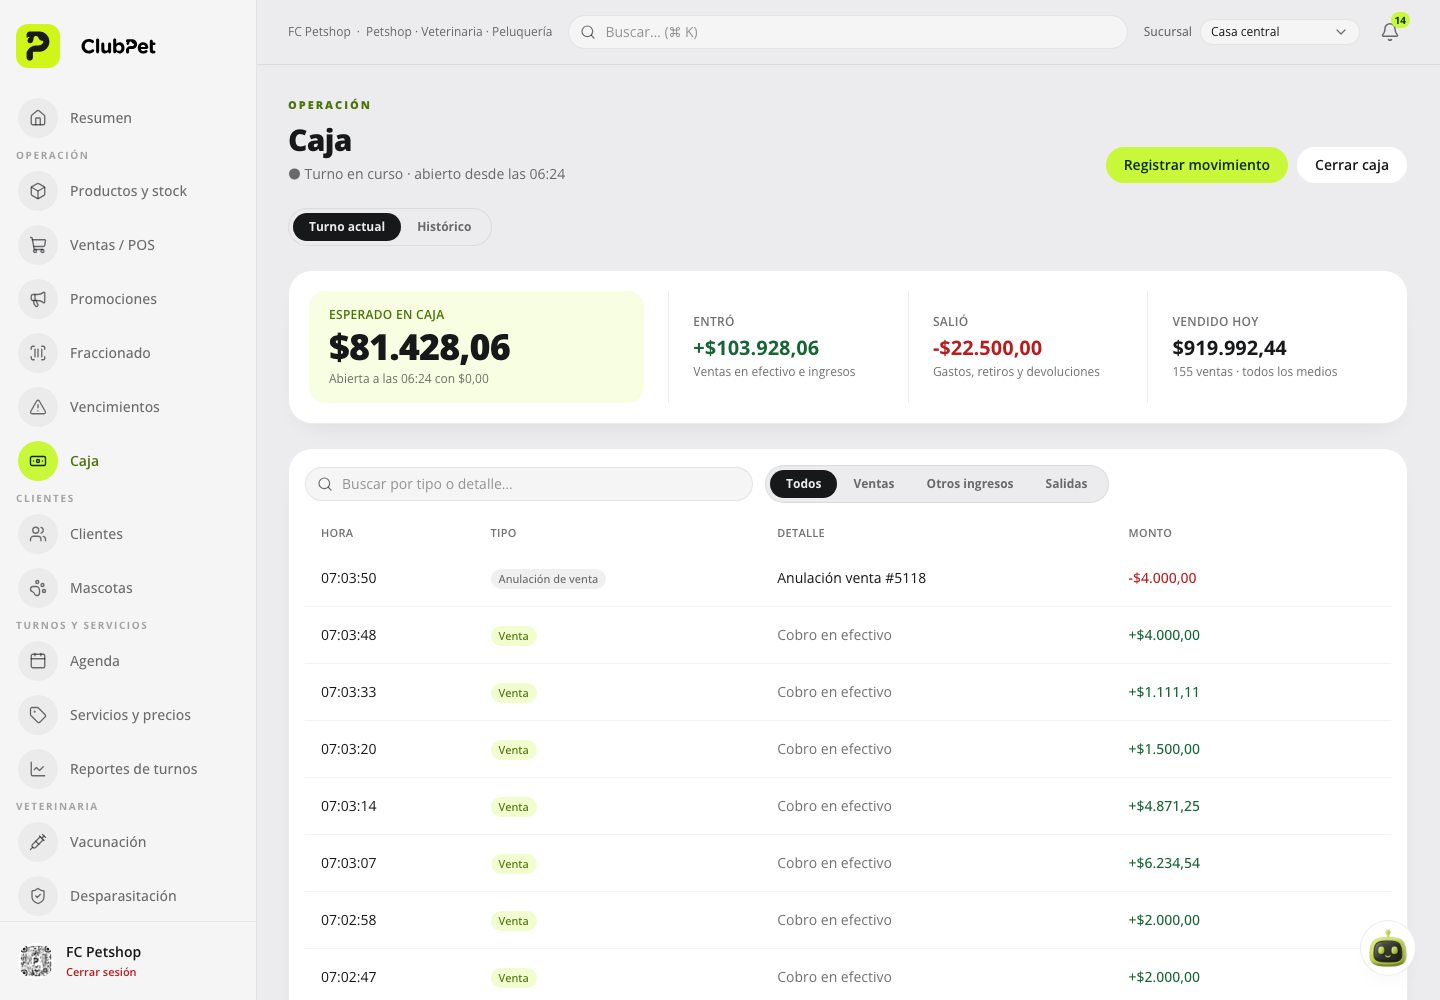Click Cerrar sesión link
The image size is (1440, 1000).
tap(101, 972)
